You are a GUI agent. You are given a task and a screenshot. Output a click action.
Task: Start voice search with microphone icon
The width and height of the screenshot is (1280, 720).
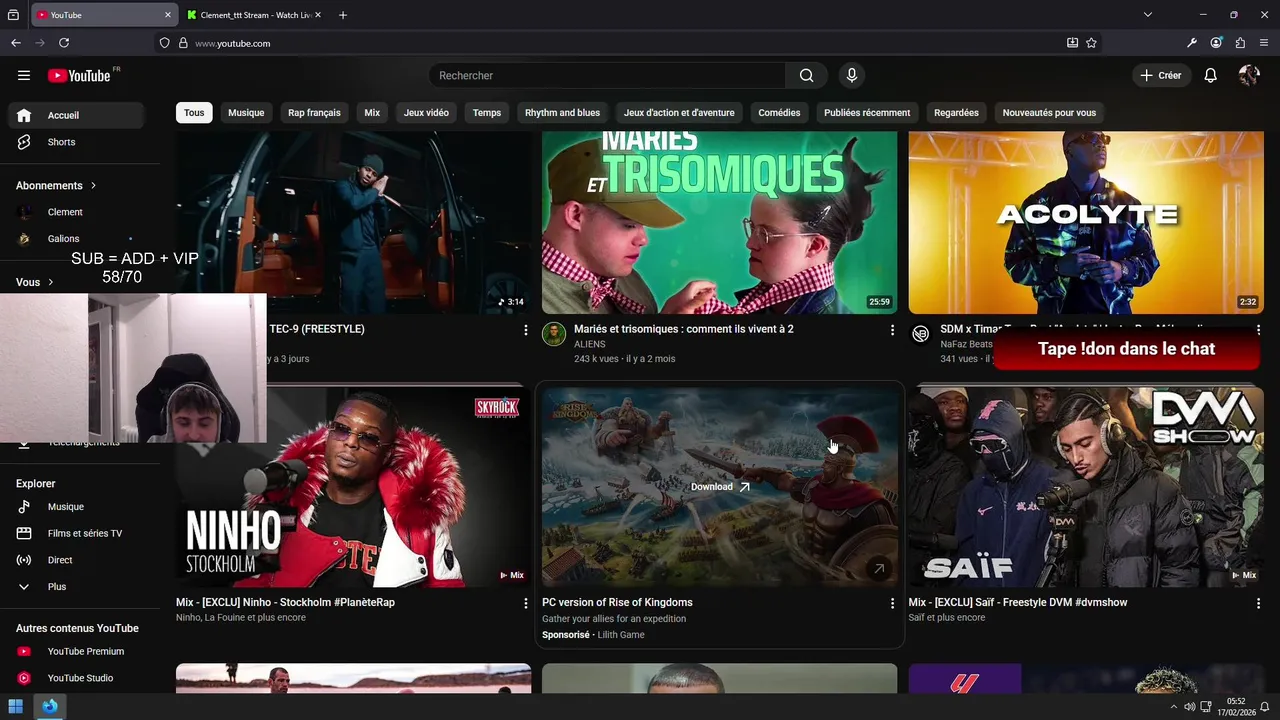[x=852, y=75]
